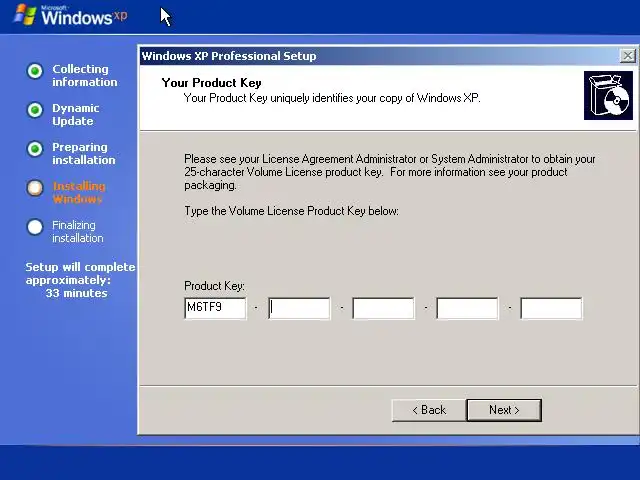Click the Preparing installation step indicator
Screen dimensions: 640x480
pyautogui.click(x=35, y=149)
